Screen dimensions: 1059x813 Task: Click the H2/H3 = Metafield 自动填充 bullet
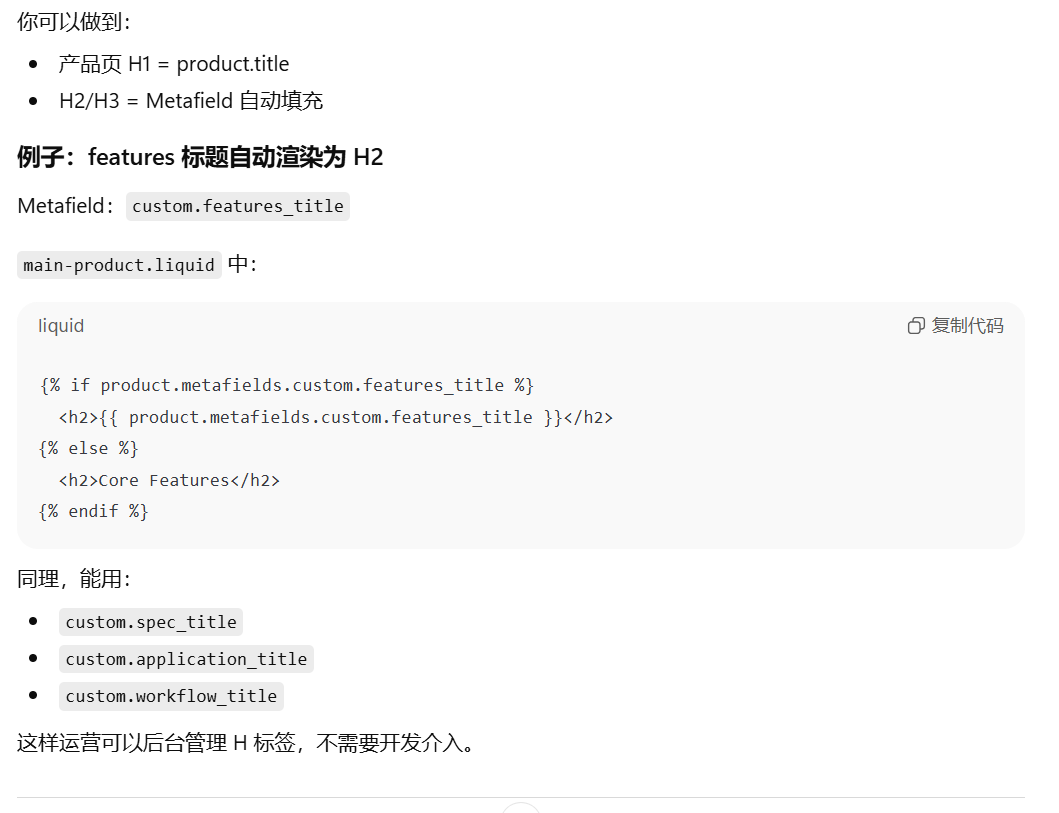[190, 101]
